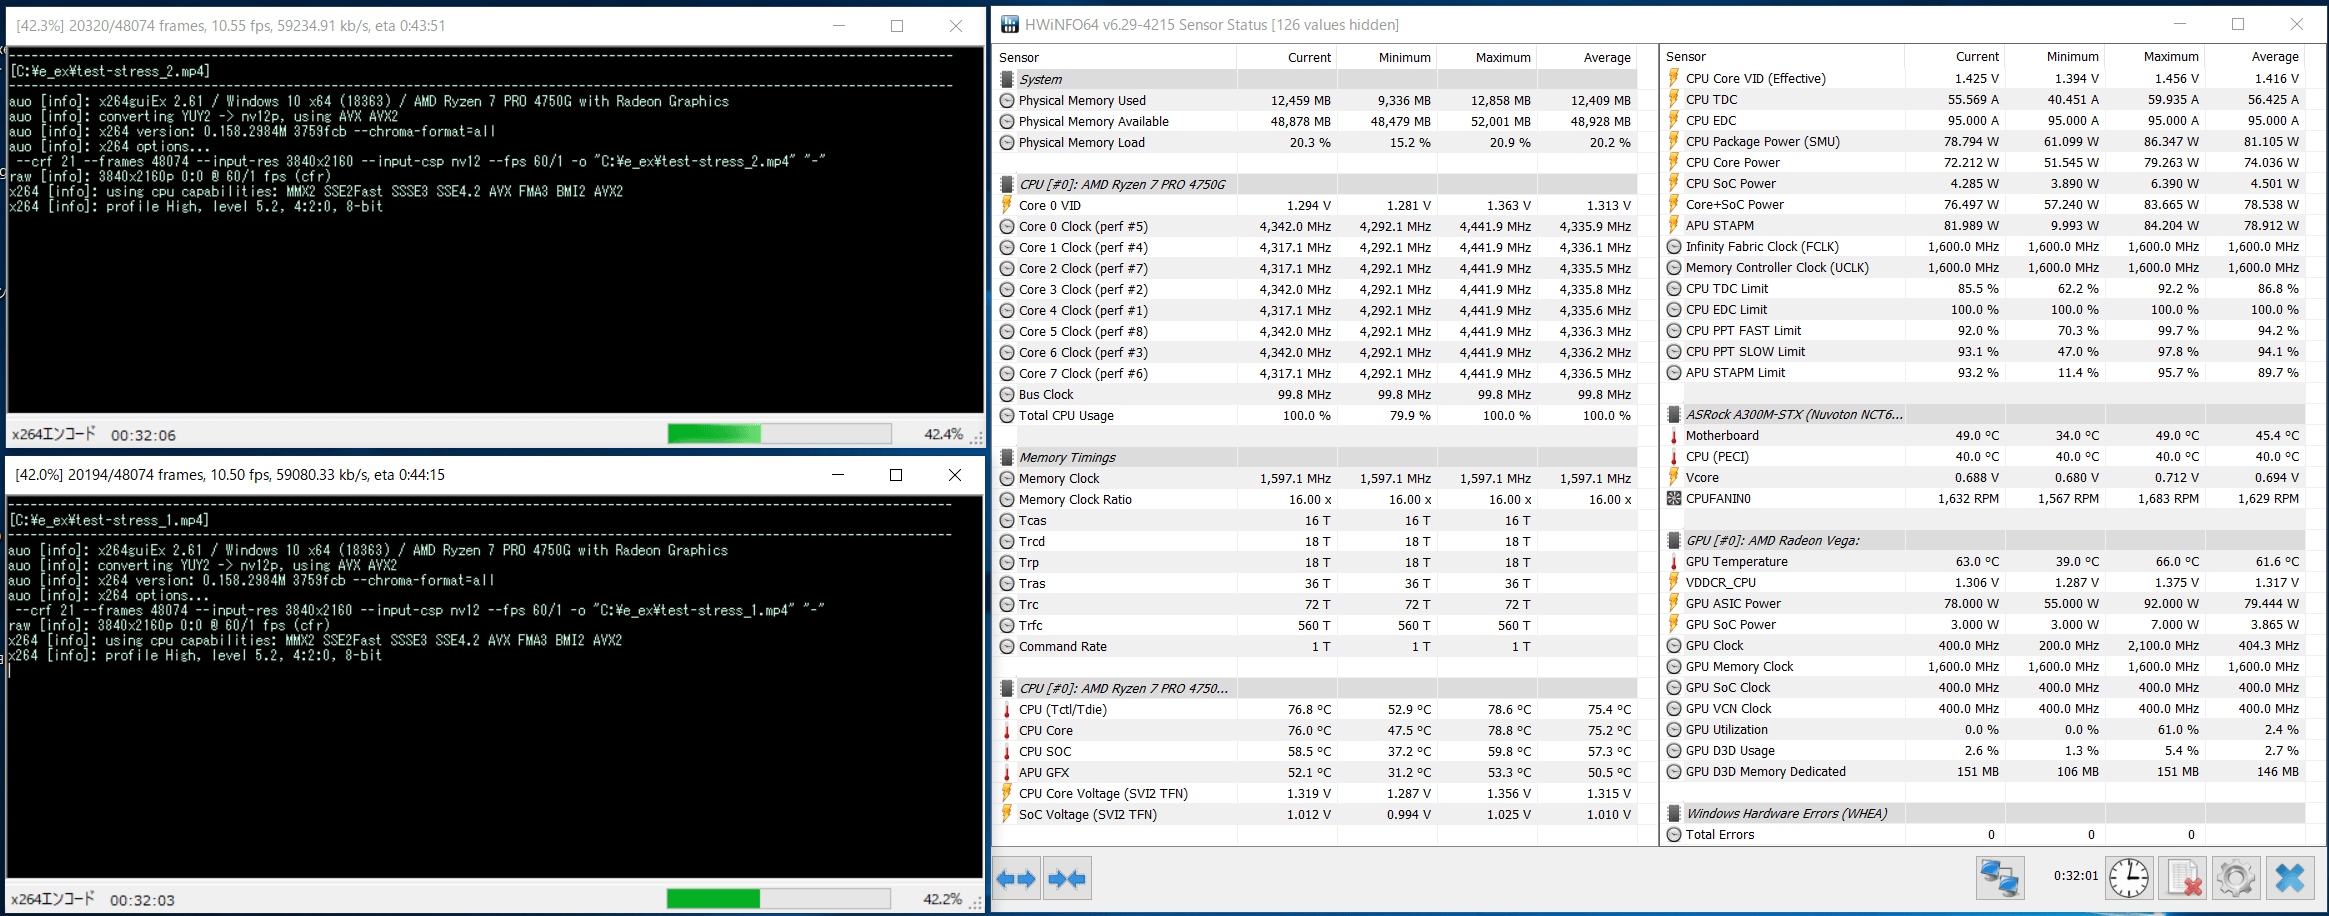Image resolution: width=2329 pixels, height=916 pixels.
Task: Click the System group chip icon
Action: pos(1007,79)
